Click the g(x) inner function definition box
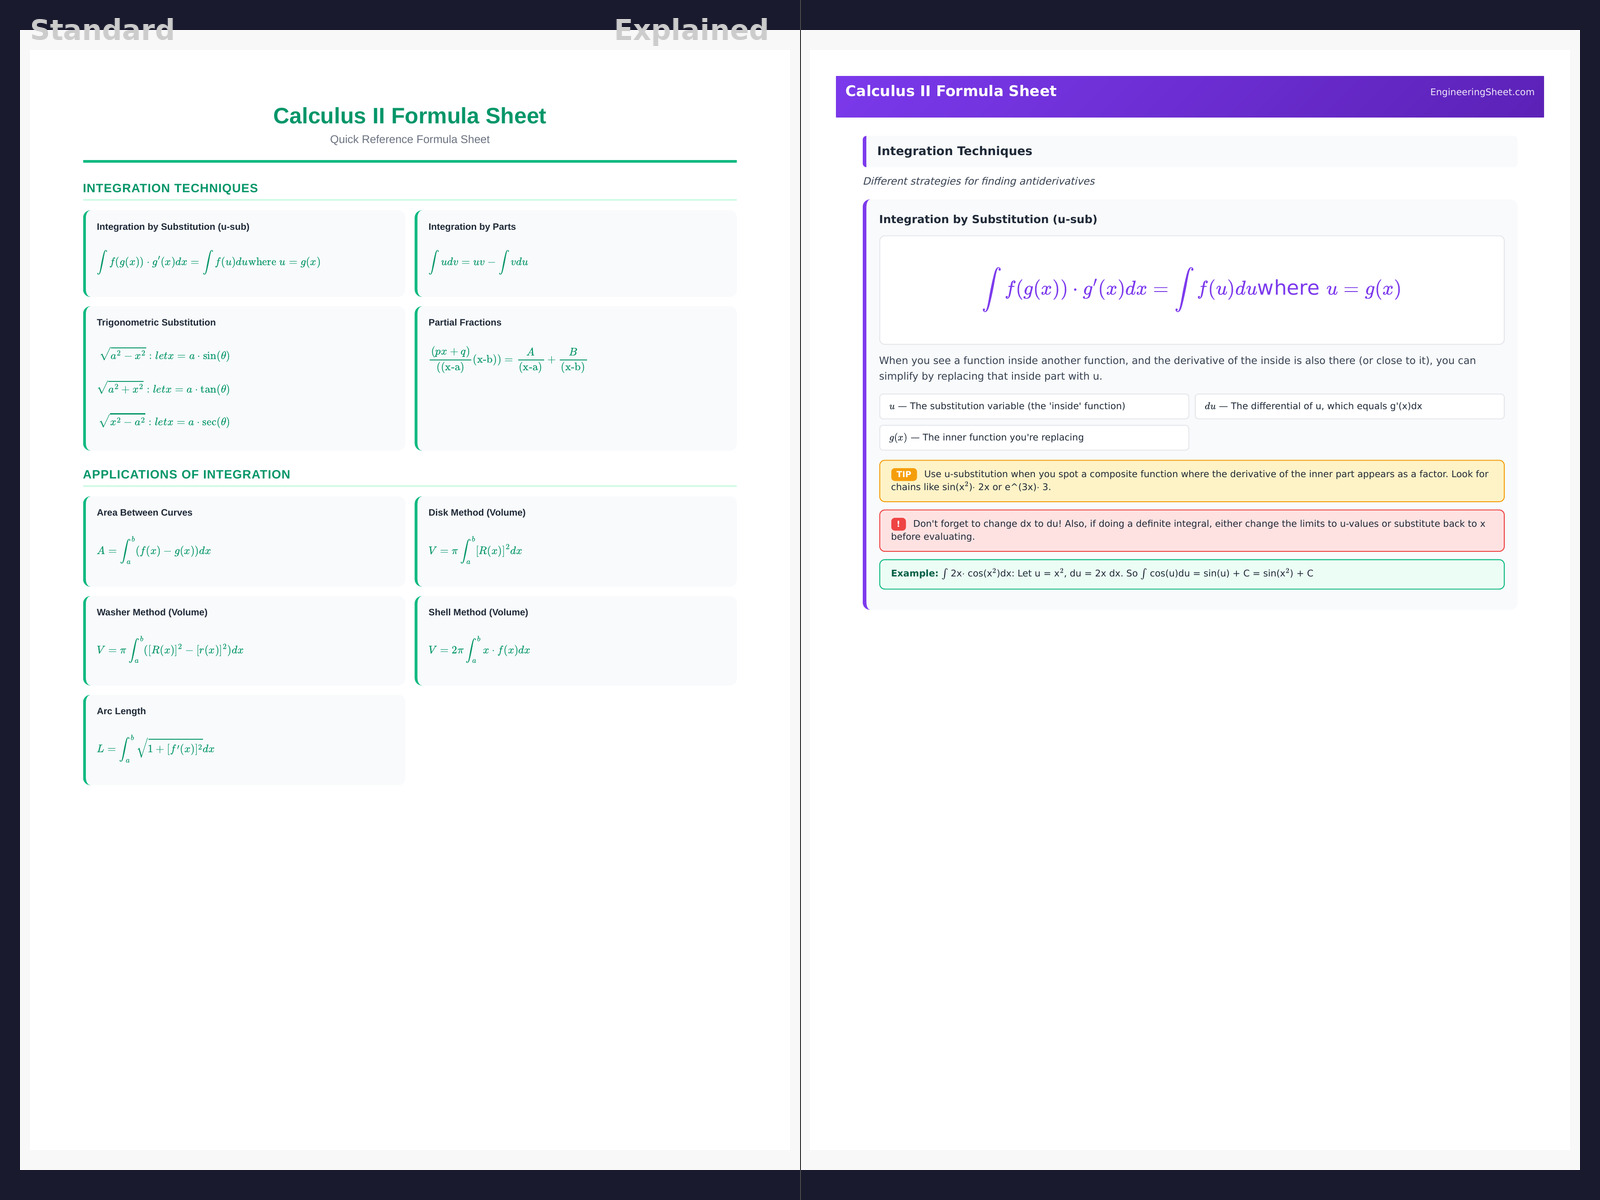 [x=1034, y=438]
